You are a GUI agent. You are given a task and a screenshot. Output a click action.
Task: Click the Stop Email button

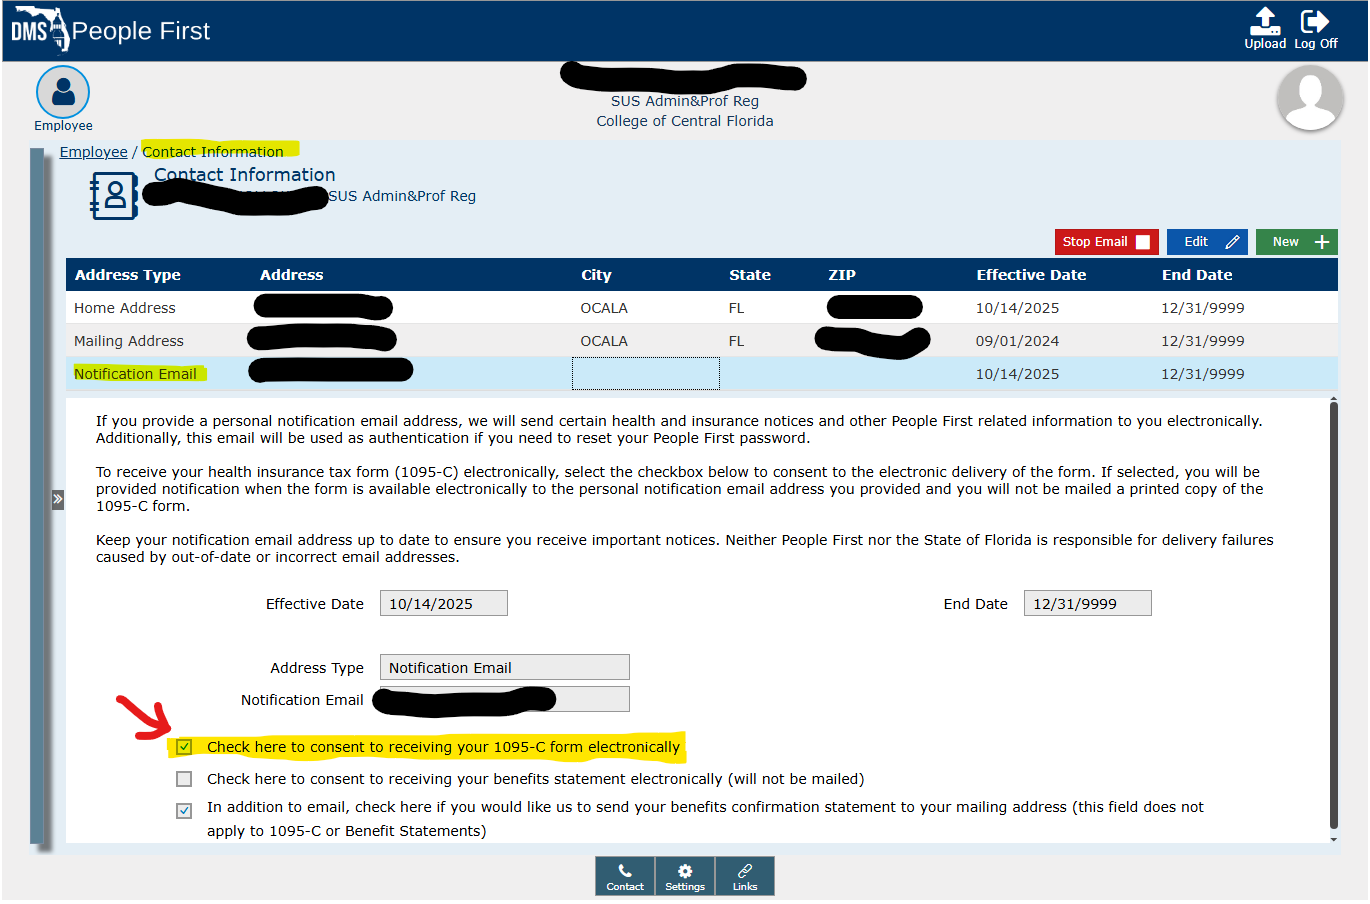point(1106,242)
